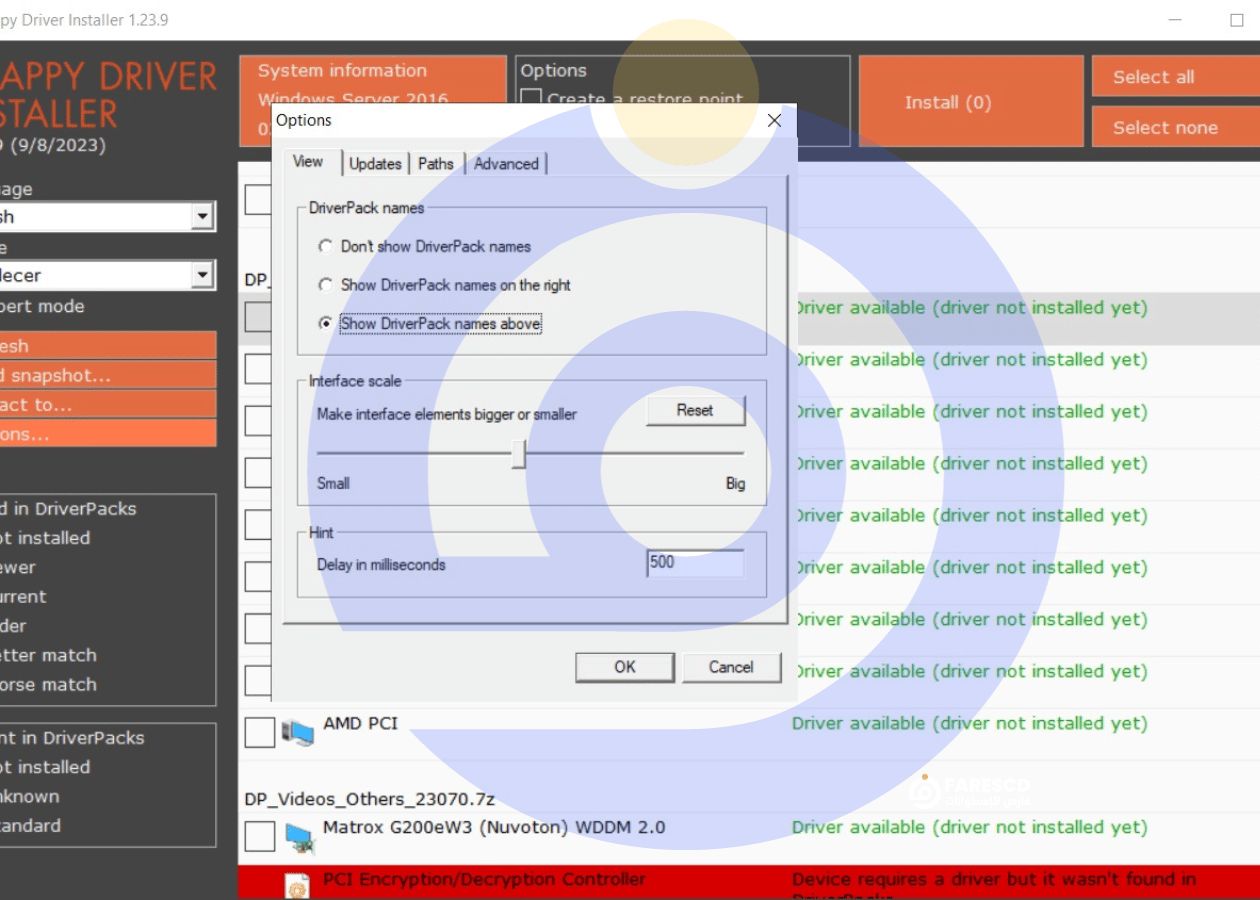This screenshot has width=1260, height=900.
Task: Toggle Standard filter in sidebar
Action: pyautogui.click(x=30, y=825)
